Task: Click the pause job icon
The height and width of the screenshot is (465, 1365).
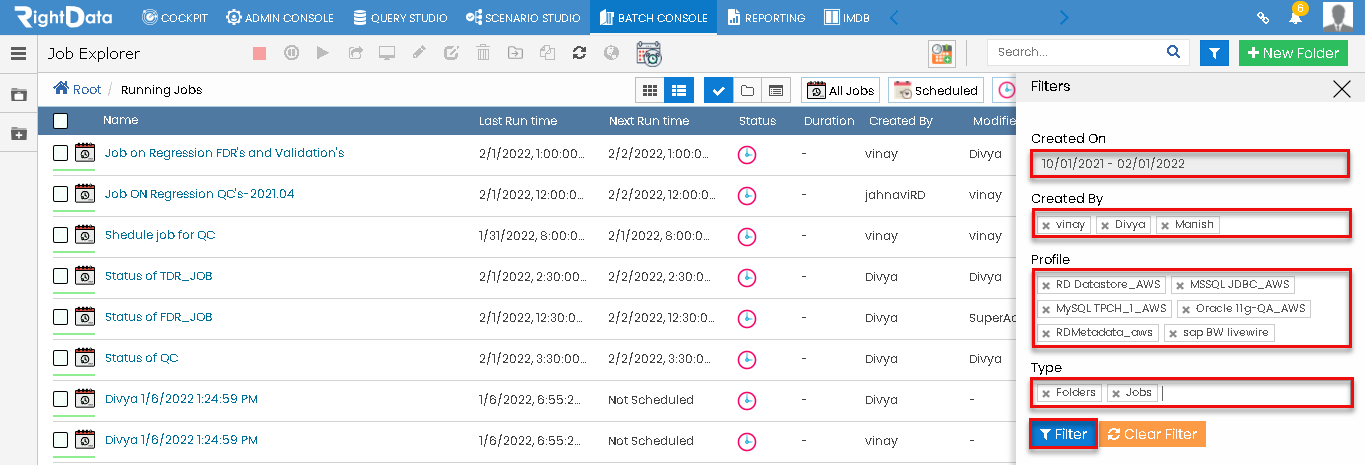Action: (291, 53)
